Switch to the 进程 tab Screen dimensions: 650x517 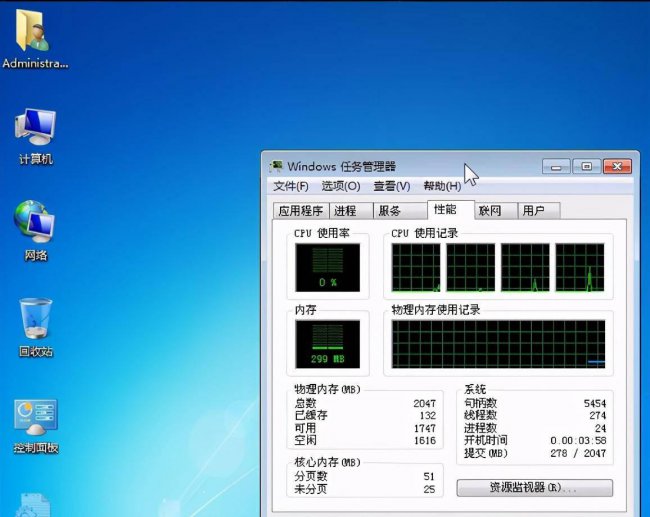pyautogui.click(x=351, y=211)
